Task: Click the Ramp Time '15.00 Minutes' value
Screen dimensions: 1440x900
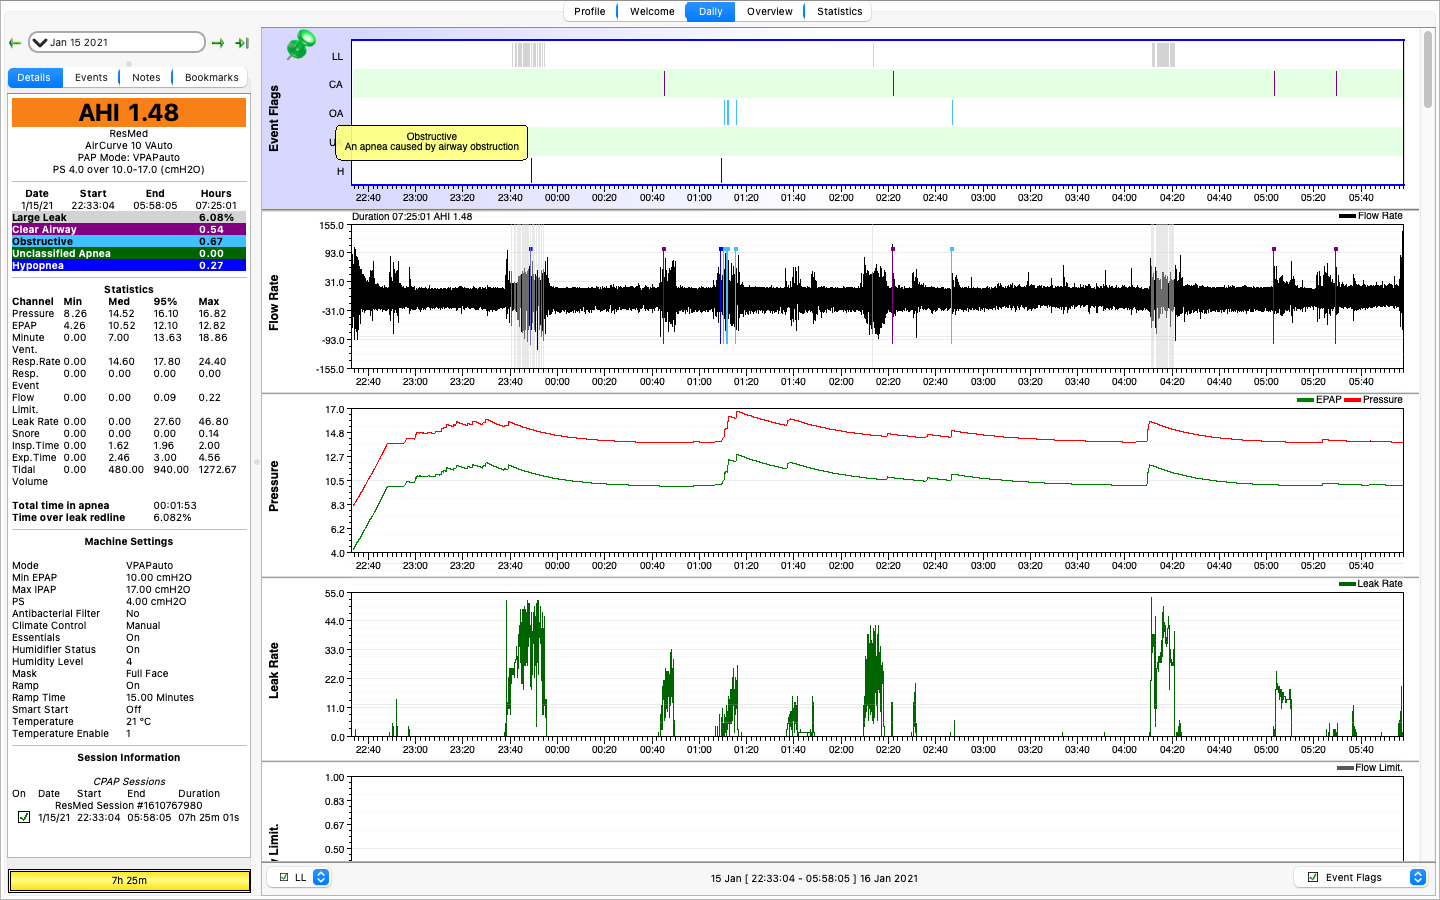Action: pos(160,698)
